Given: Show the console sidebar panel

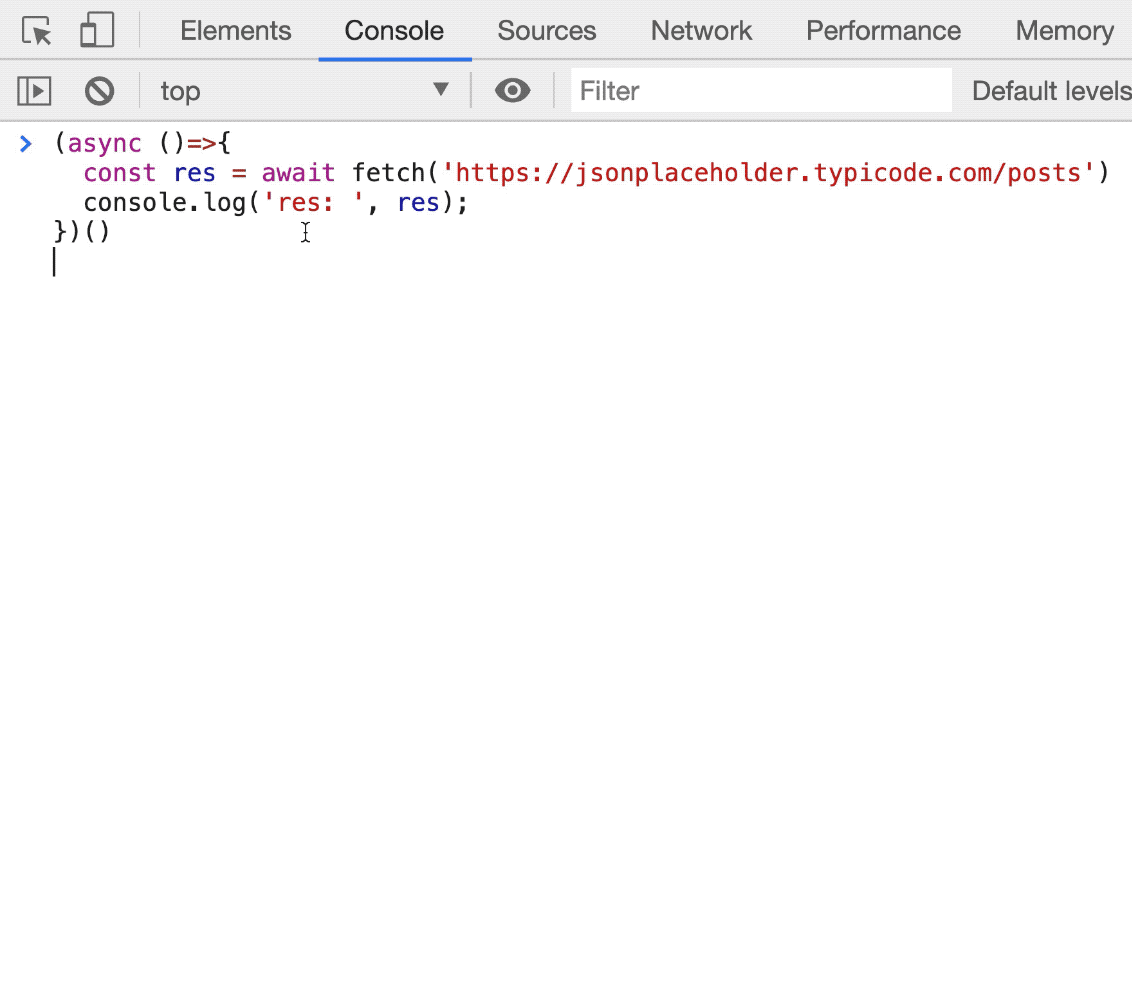Looking at the screenshot, I should coord(34,91).
